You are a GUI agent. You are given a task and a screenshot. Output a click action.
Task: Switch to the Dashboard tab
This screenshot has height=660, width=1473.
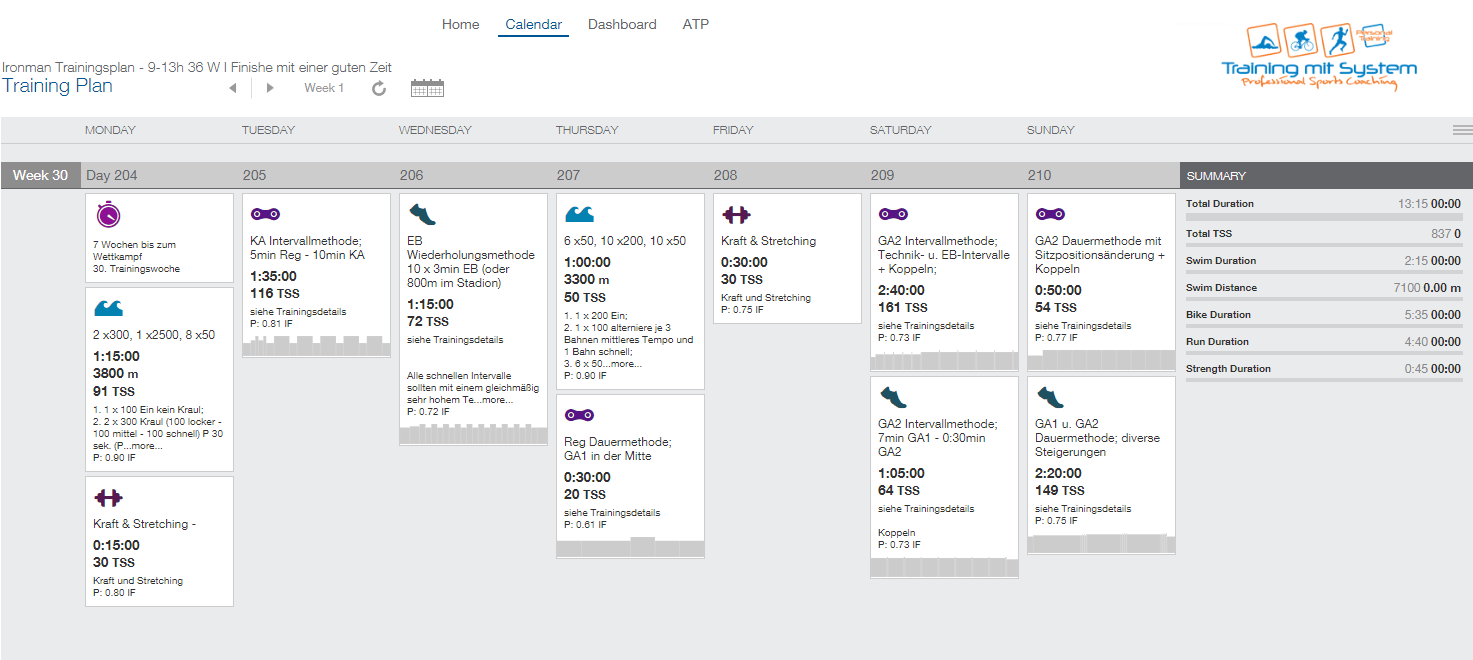(x=622, y=25)
